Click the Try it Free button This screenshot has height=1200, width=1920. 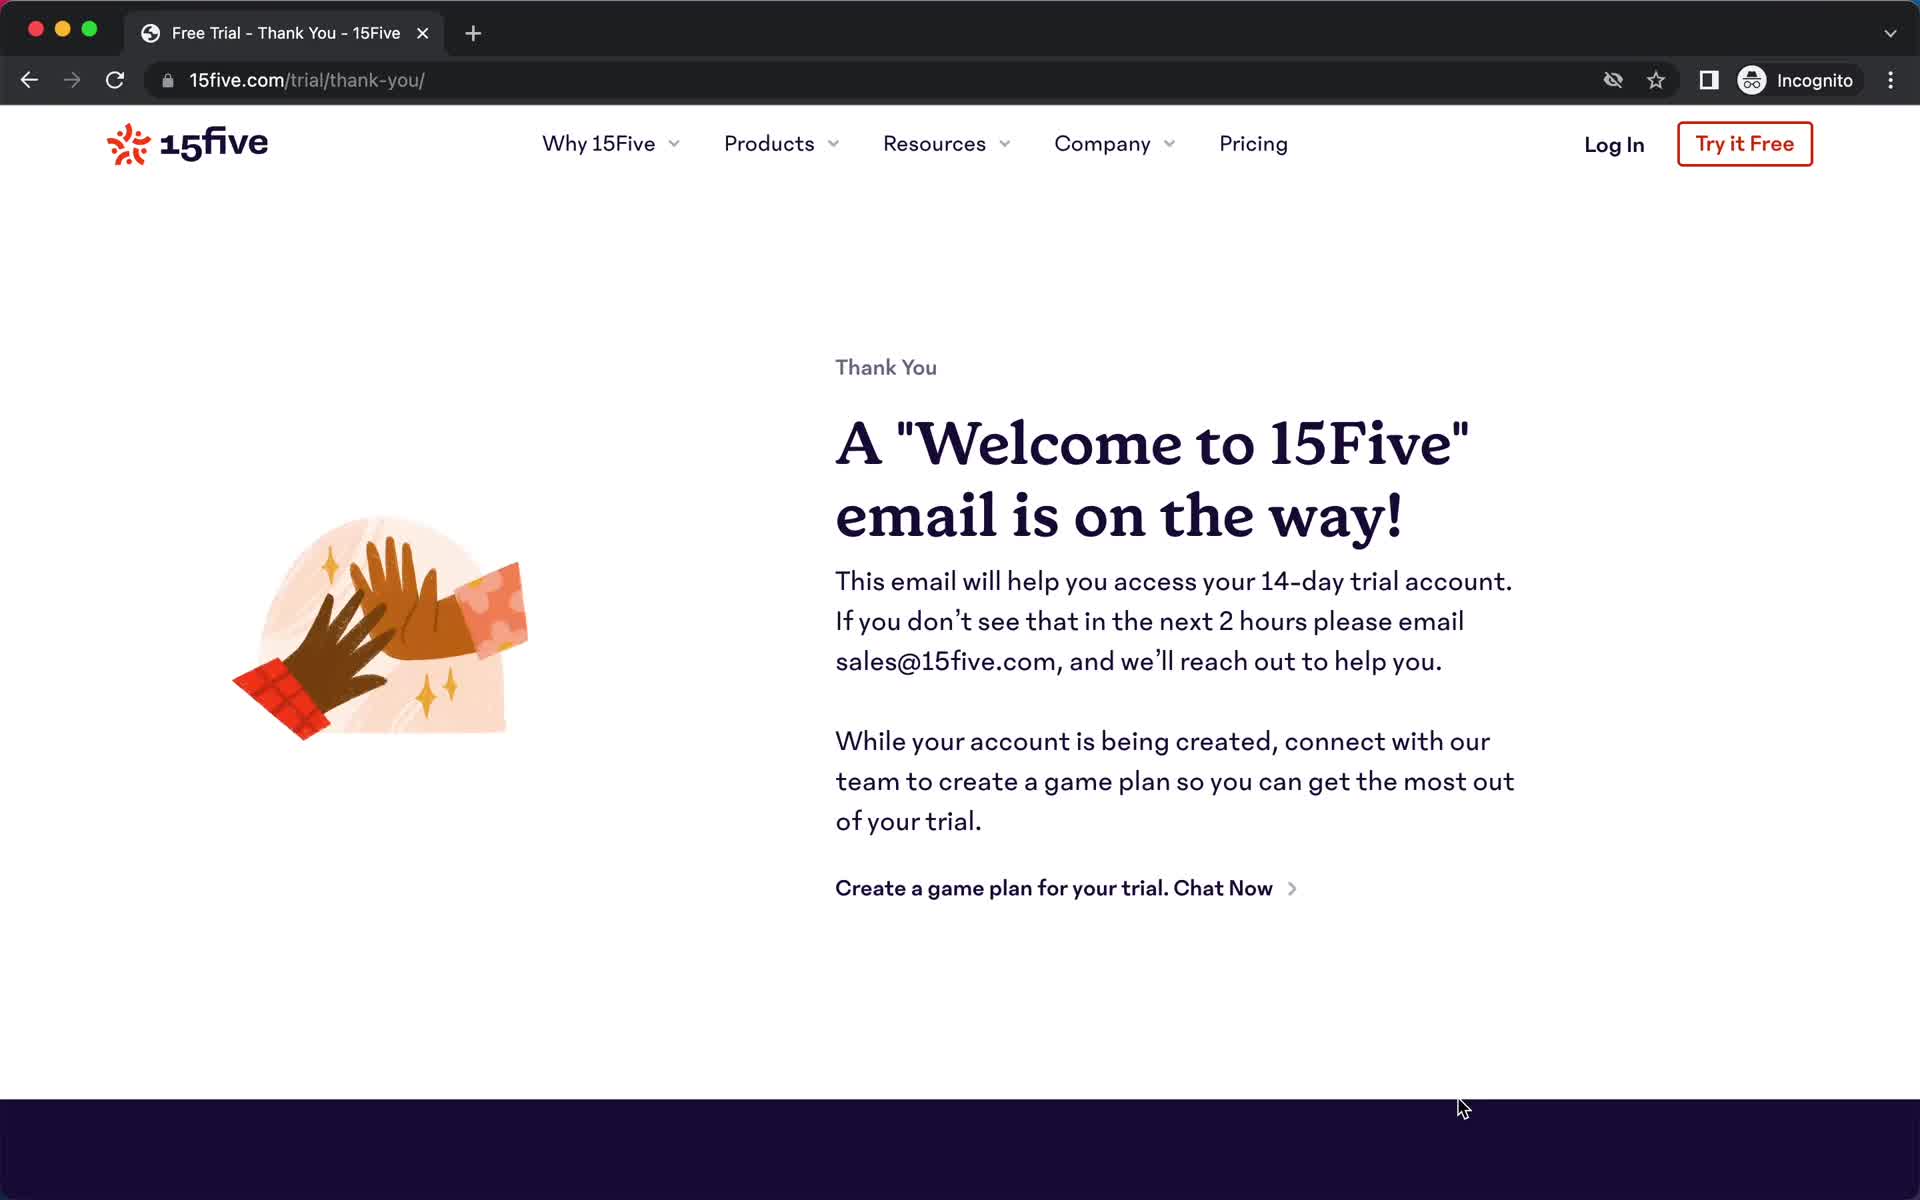pos(1744,142)
